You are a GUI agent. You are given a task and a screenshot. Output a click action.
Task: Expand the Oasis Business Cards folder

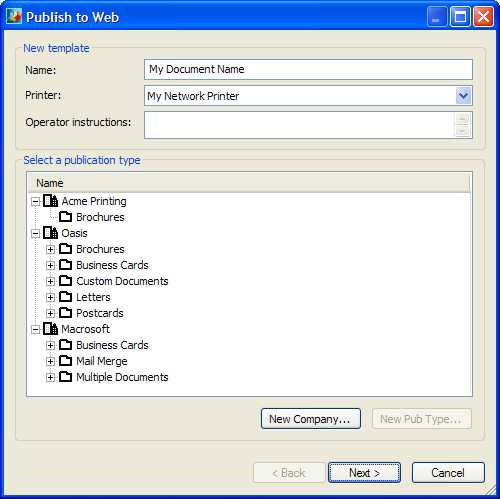click(x=50, y=266)
